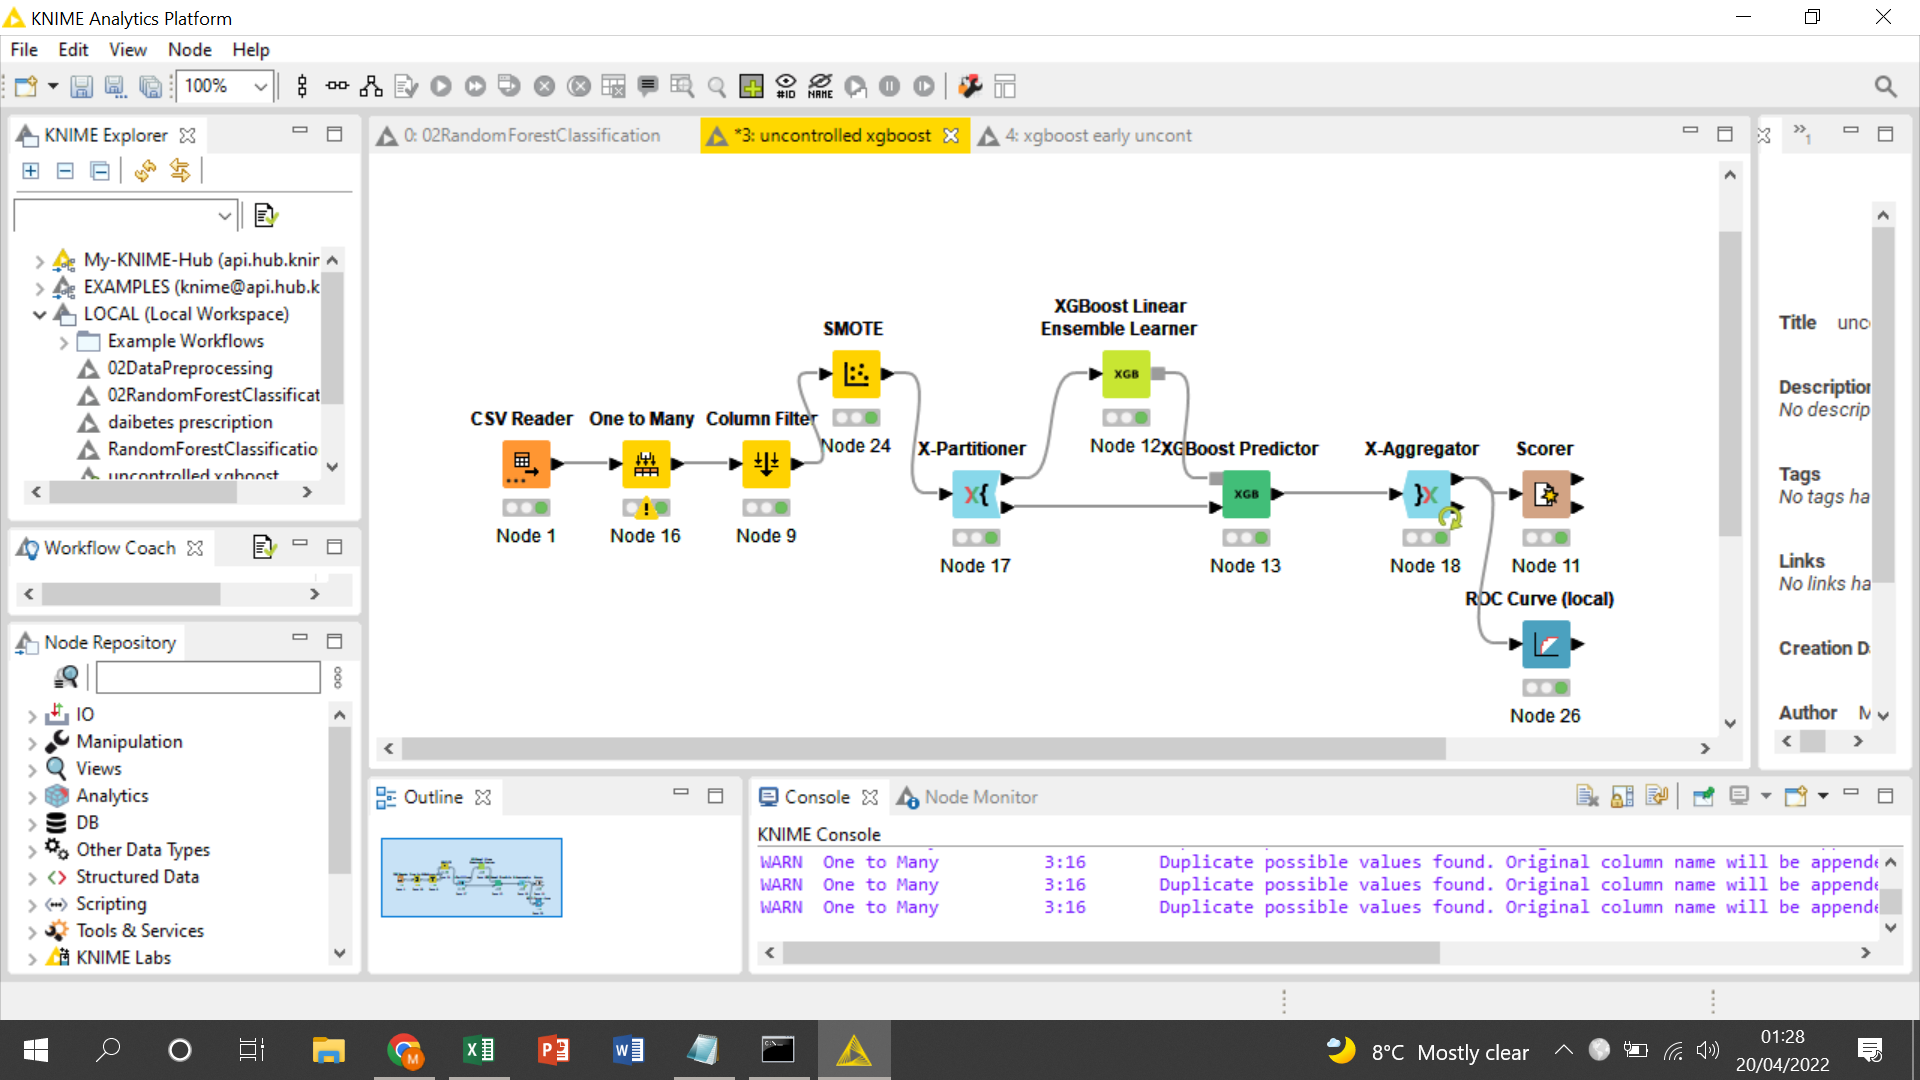The image size is (1920, 1080).
Task: Toggle fuzzy search icon in Node Repository
Action: (x=66, y=678)
